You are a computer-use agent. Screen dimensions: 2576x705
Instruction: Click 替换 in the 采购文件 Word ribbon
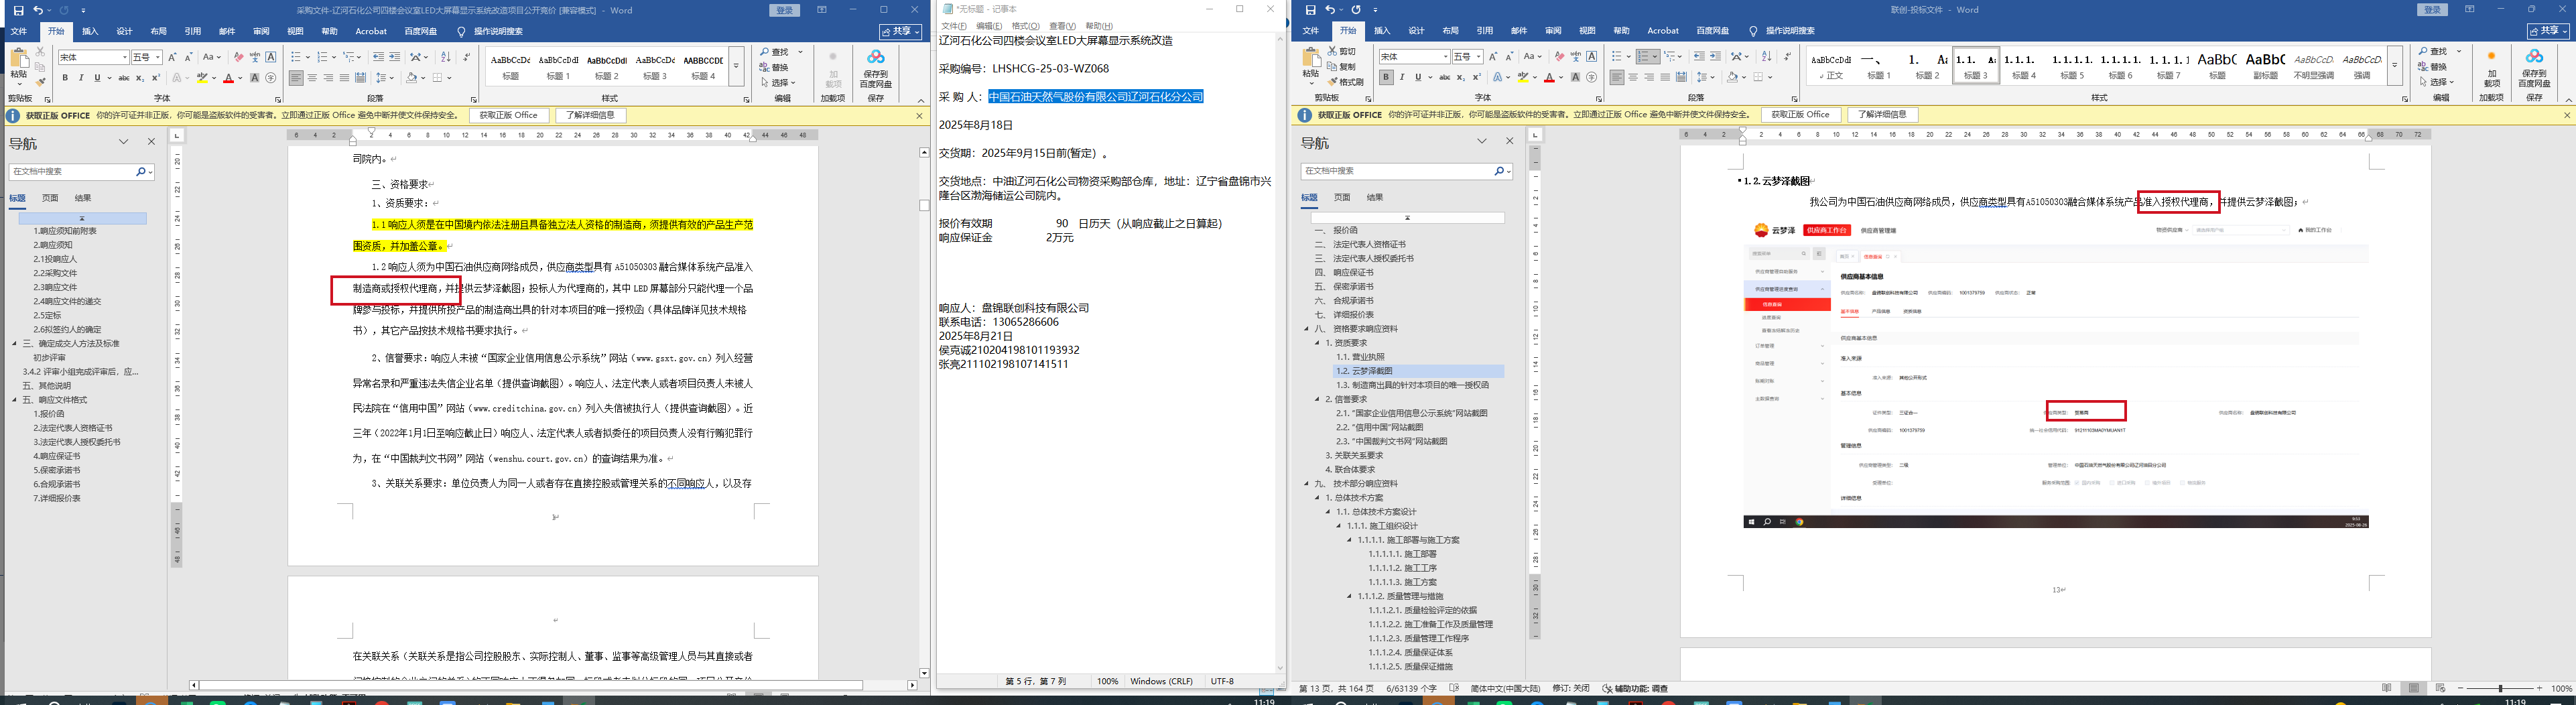coord(773,67)
